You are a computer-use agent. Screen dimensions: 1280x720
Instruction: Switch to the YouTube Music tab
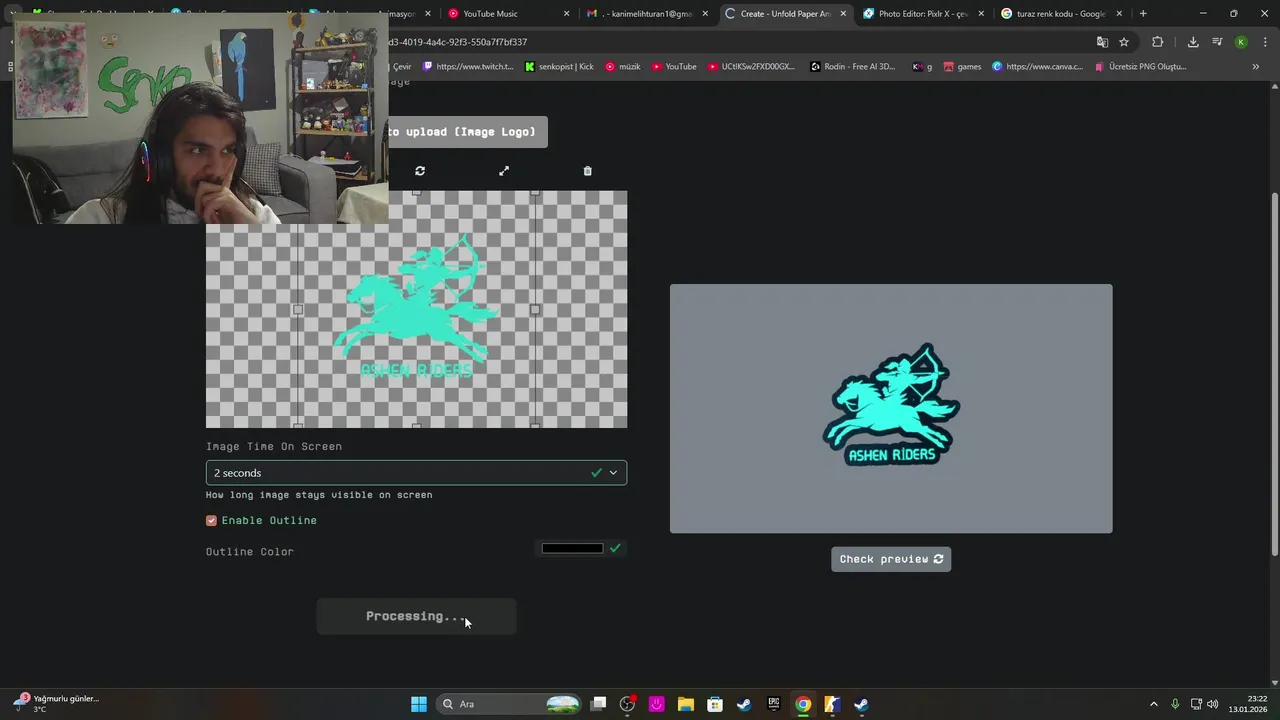tap(508, 14)
